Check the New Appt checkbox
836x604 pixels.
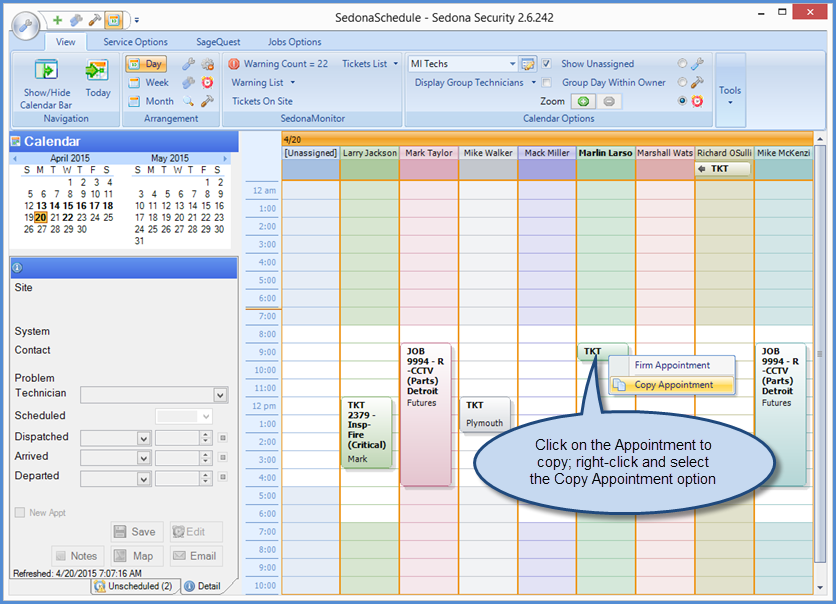(20, 512)
